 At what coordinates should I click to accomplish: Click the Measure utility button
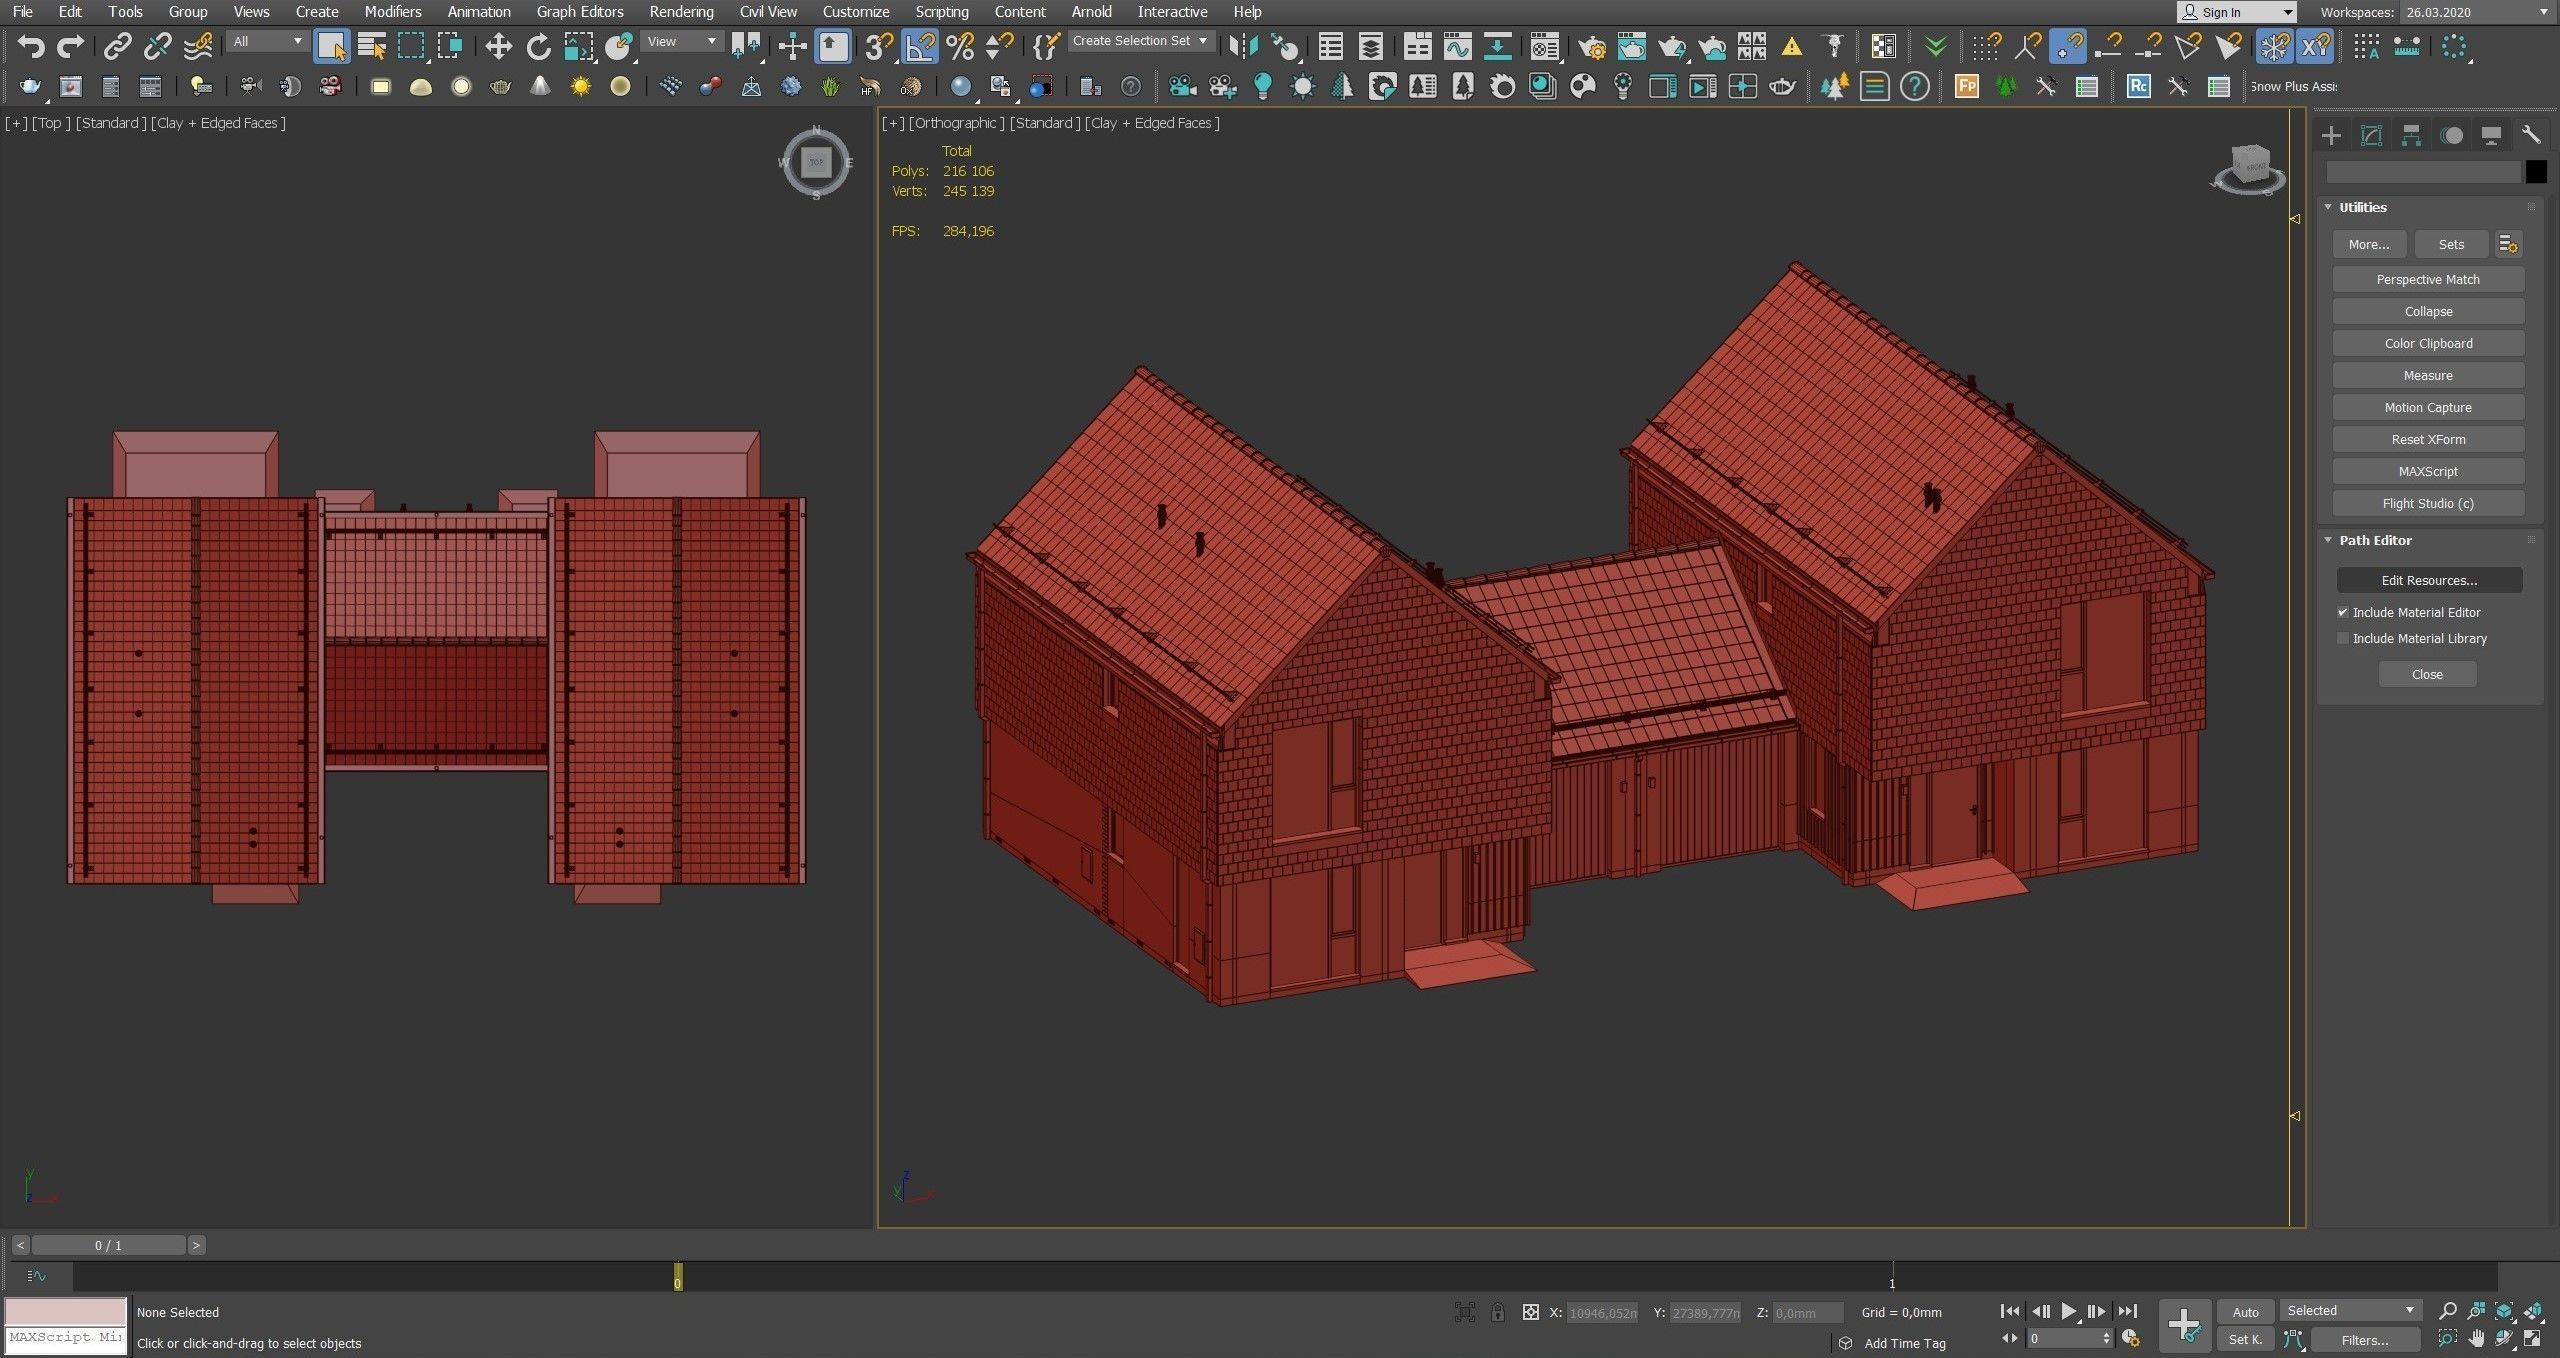[2428, 376]
